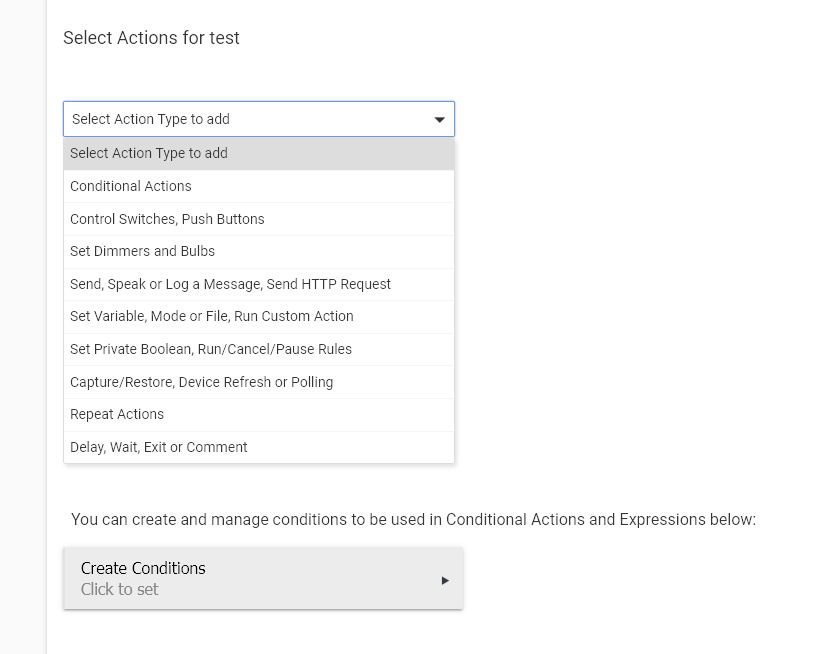The width and height of the screenshot is (839, 654).
Task: Choose Delay, Wait, Exit or Comment
Action: click(x=259, y=447)
